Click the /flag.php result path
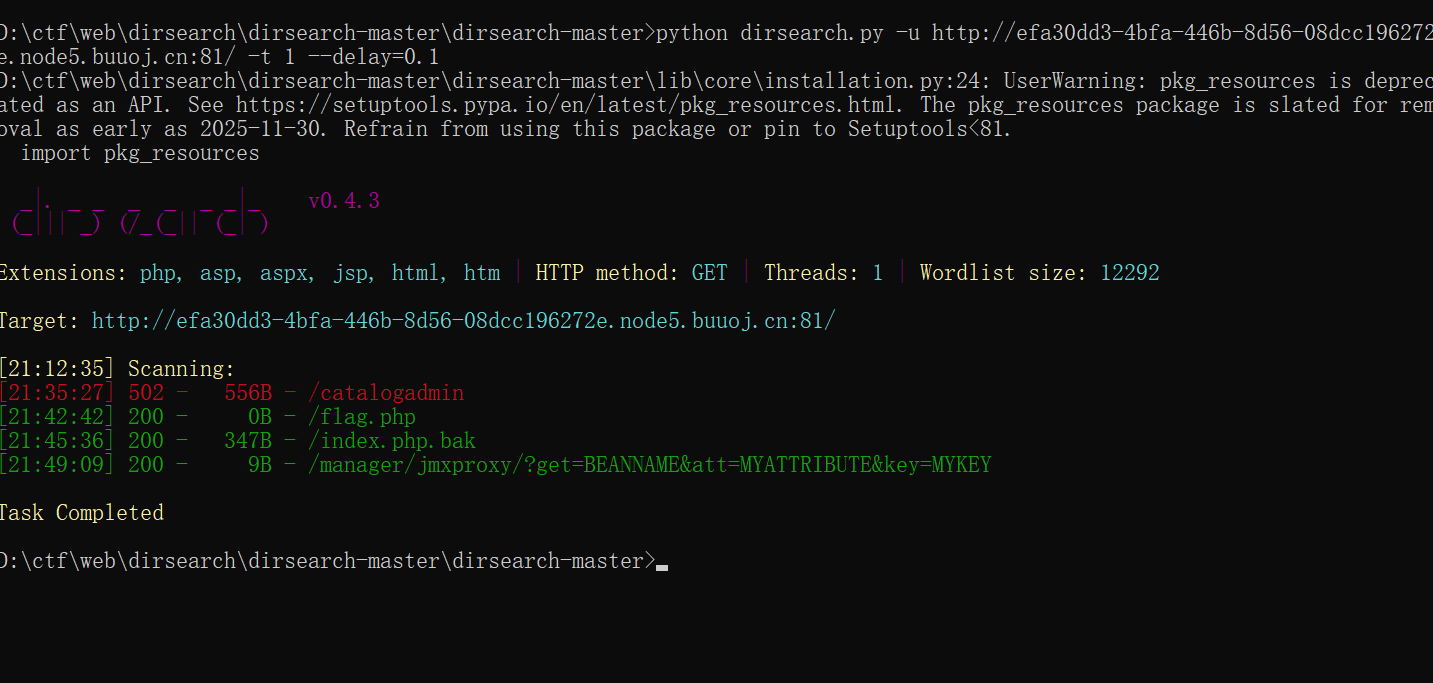Image resolution: width=1433 pixels, height=683 pixels. pos(362,417)
